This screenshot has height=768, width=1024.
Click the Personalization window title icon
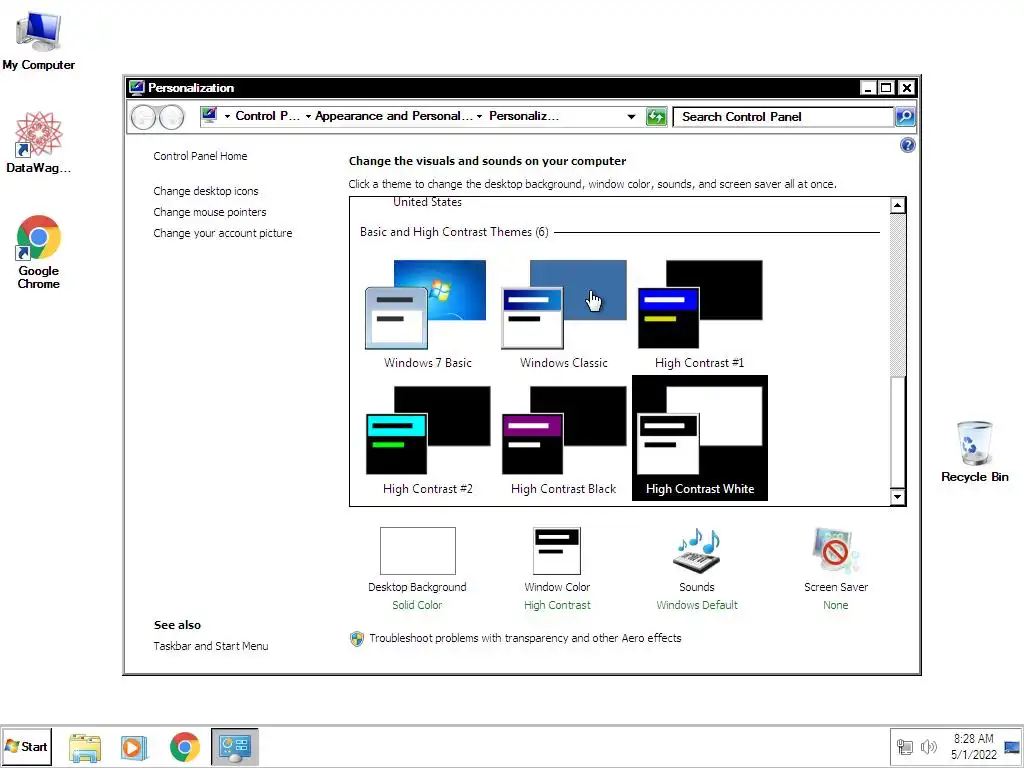pyautogui.click(x=136, y=88)
